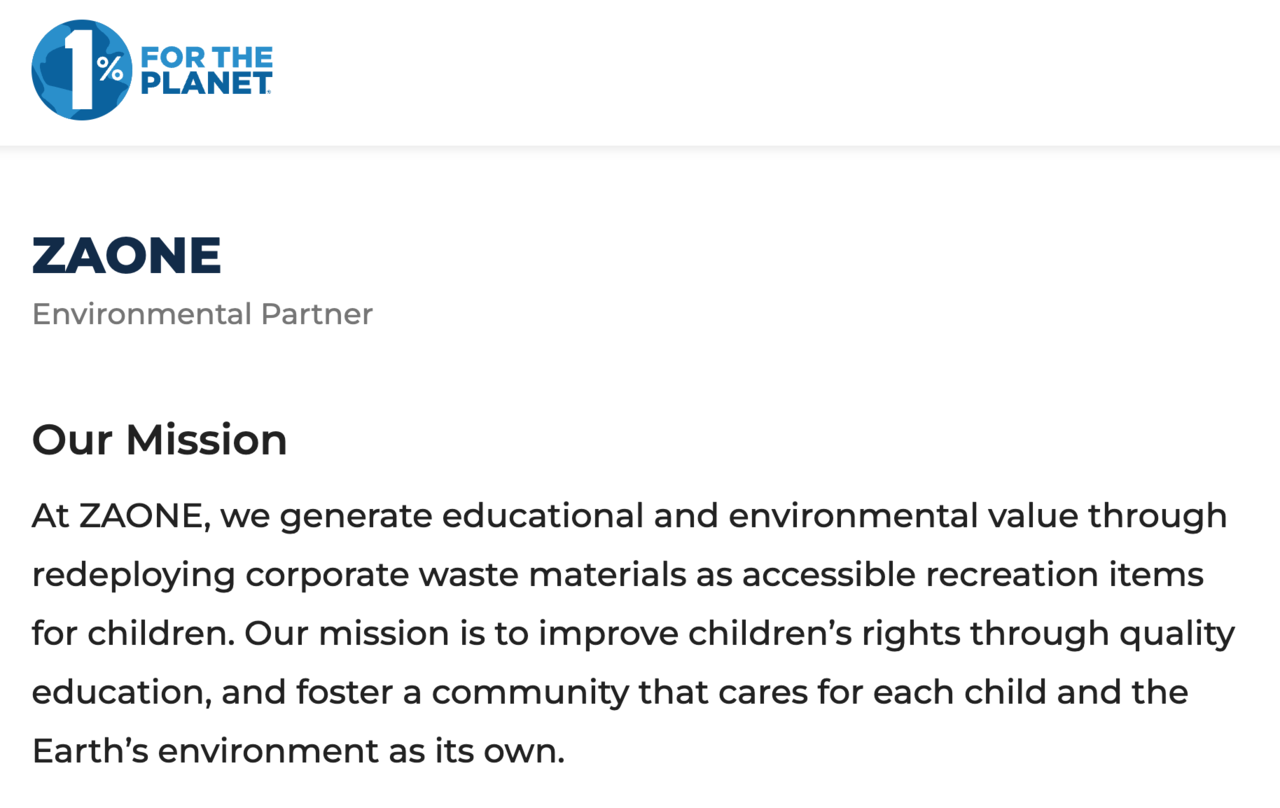Click the words FOR THE in the header logo

pyautogui.click(x=206, y=57)
